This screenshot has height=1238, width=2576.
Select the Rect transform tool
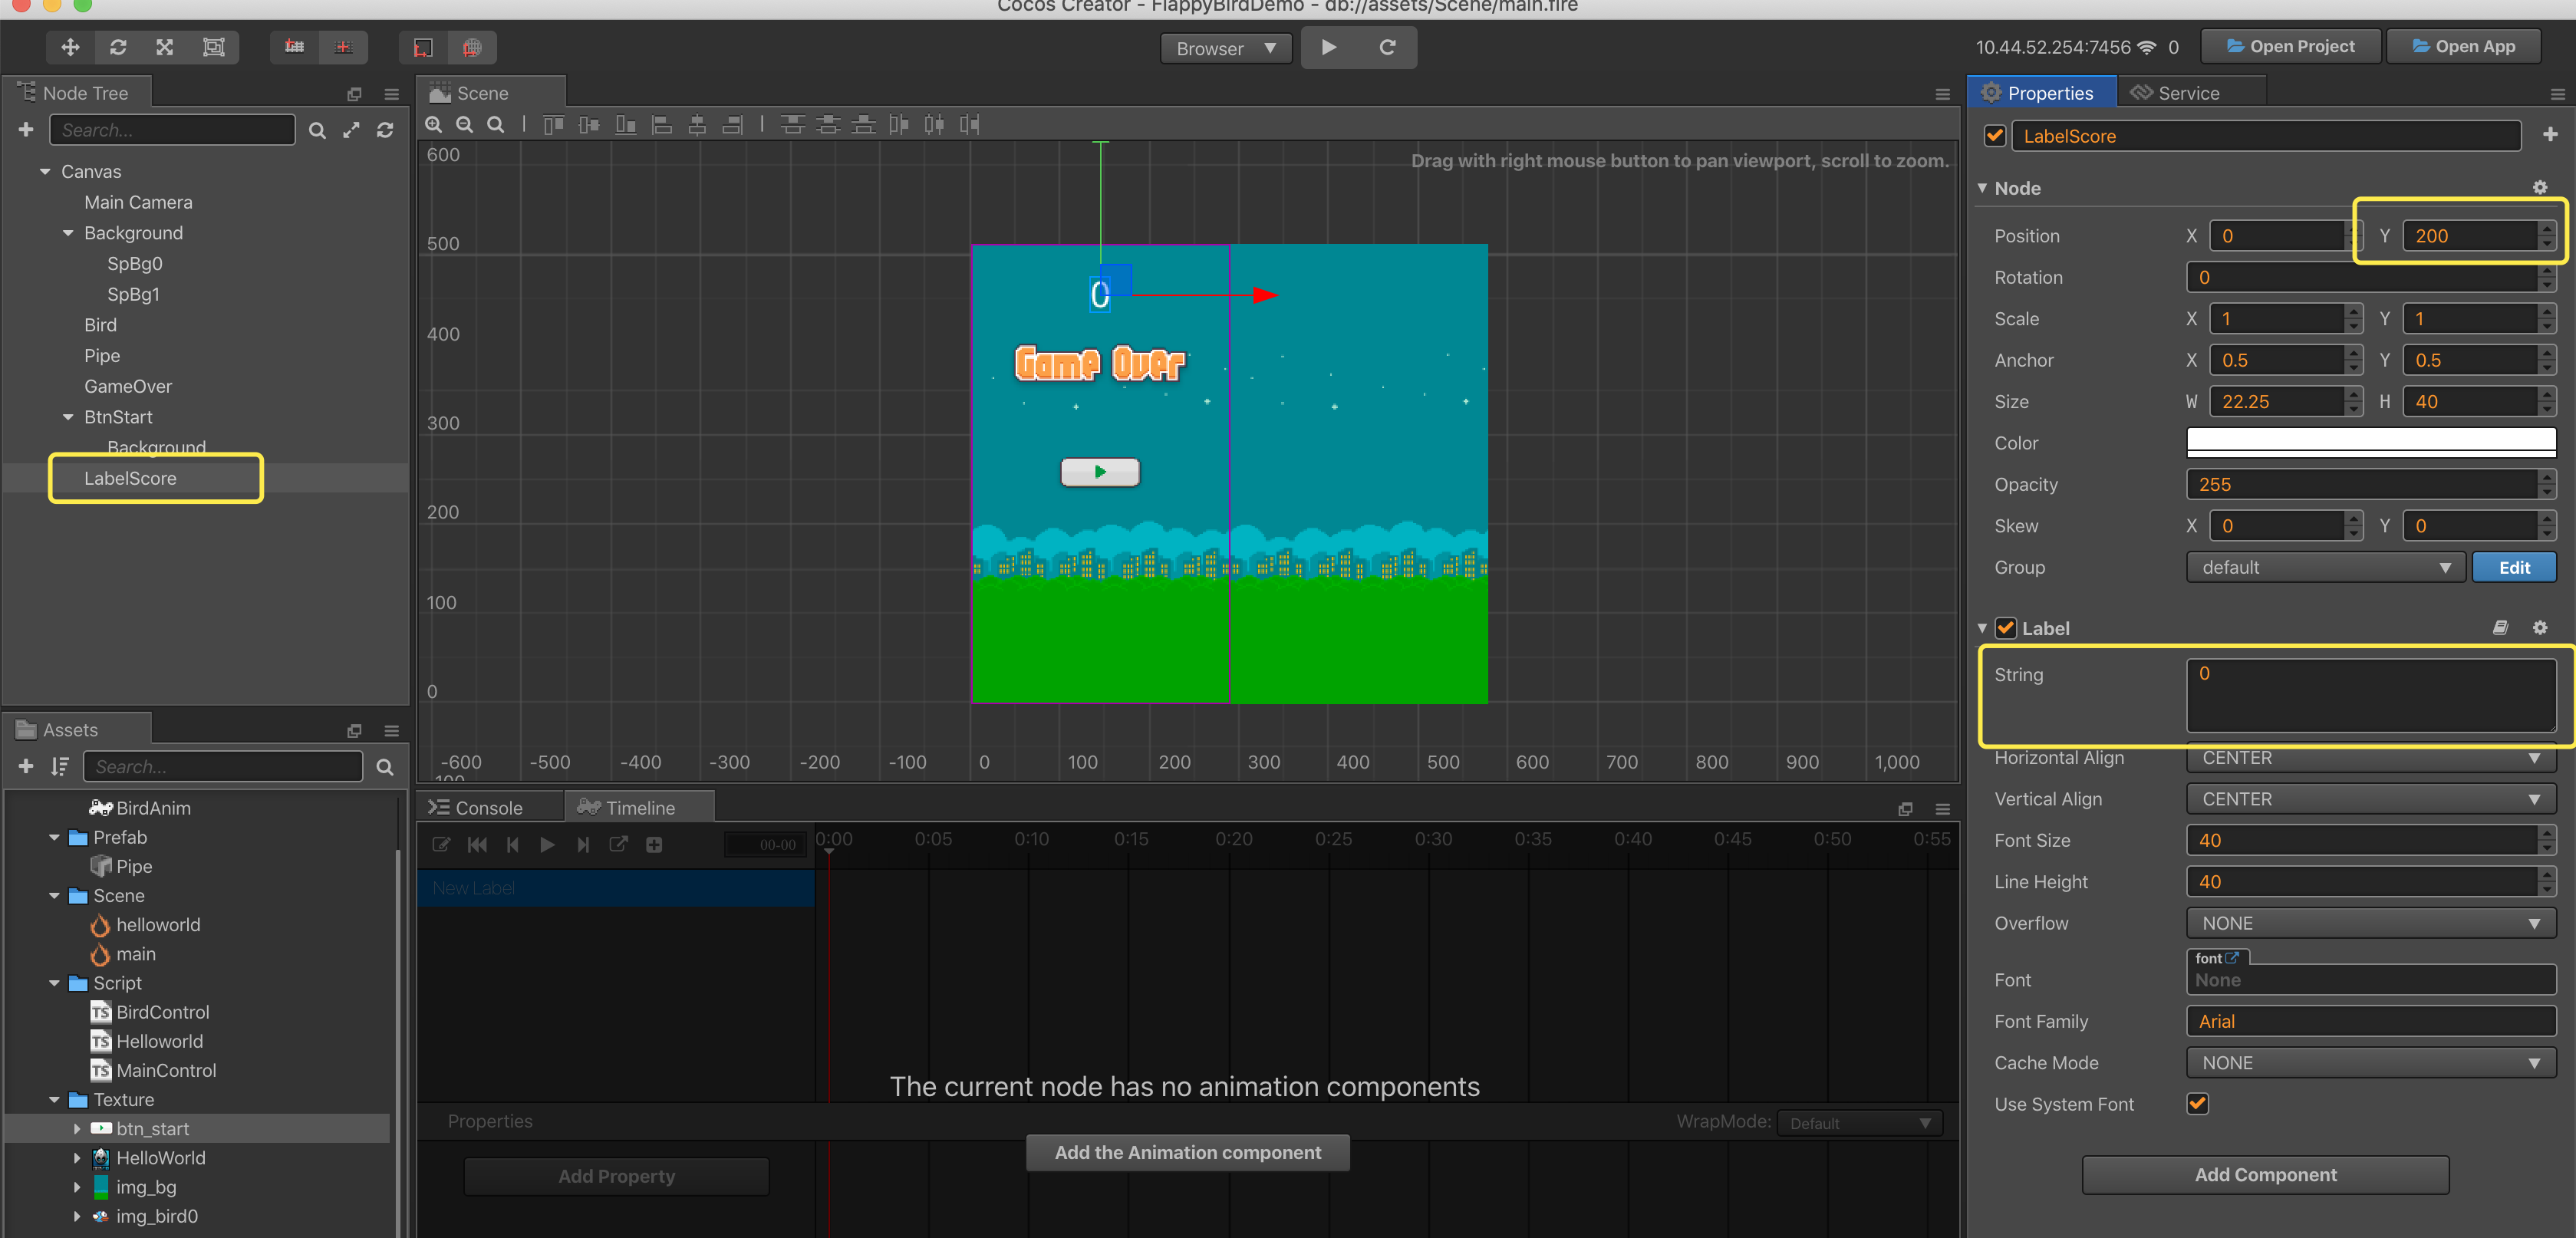pos(213,47)
